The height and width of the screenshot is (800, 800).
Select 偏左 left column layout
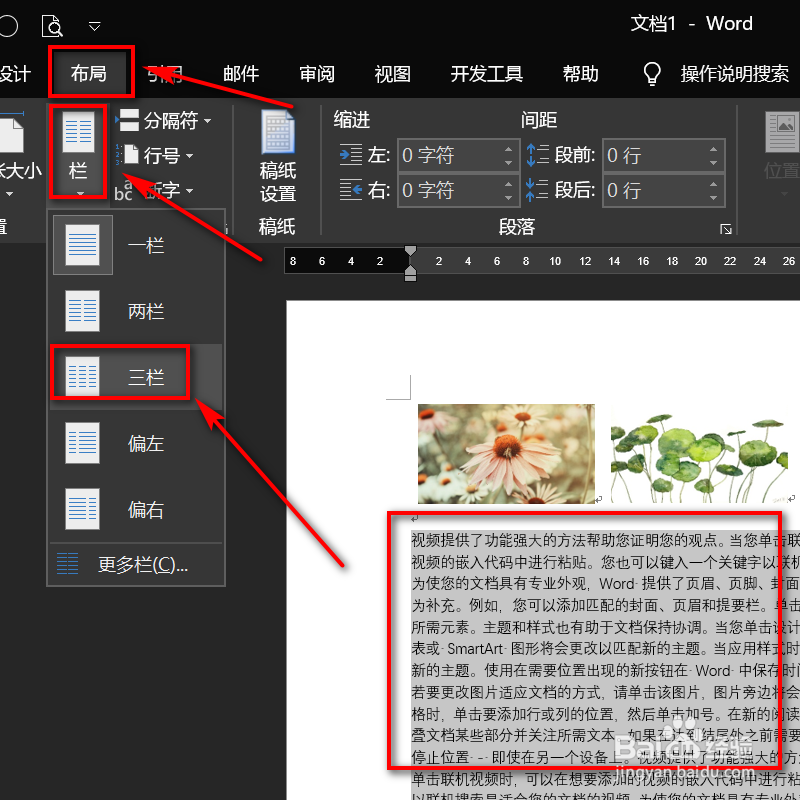tap(136, 443)
